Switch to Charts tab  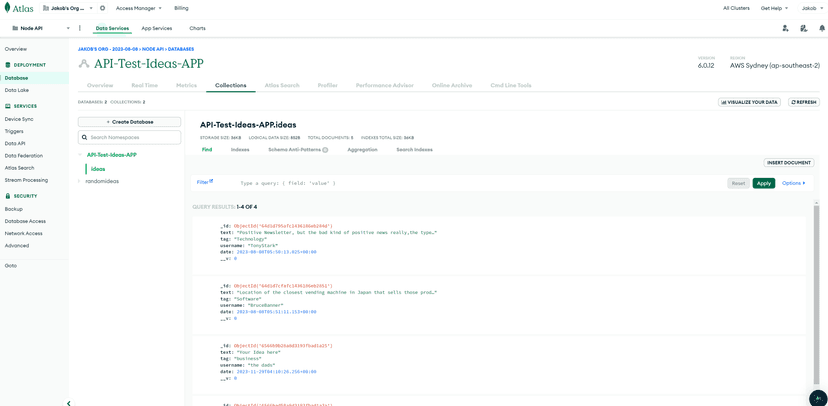197,29
